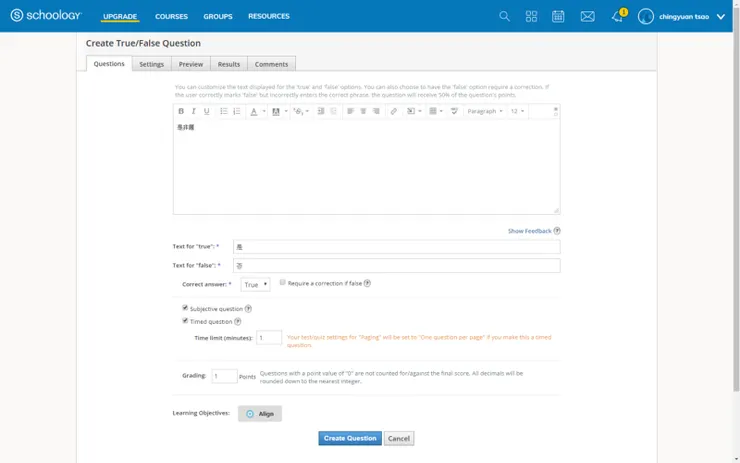Viewport: 740px width, 463px height.
Task: Apply text color with the A icon
Action: click(254, 111)
